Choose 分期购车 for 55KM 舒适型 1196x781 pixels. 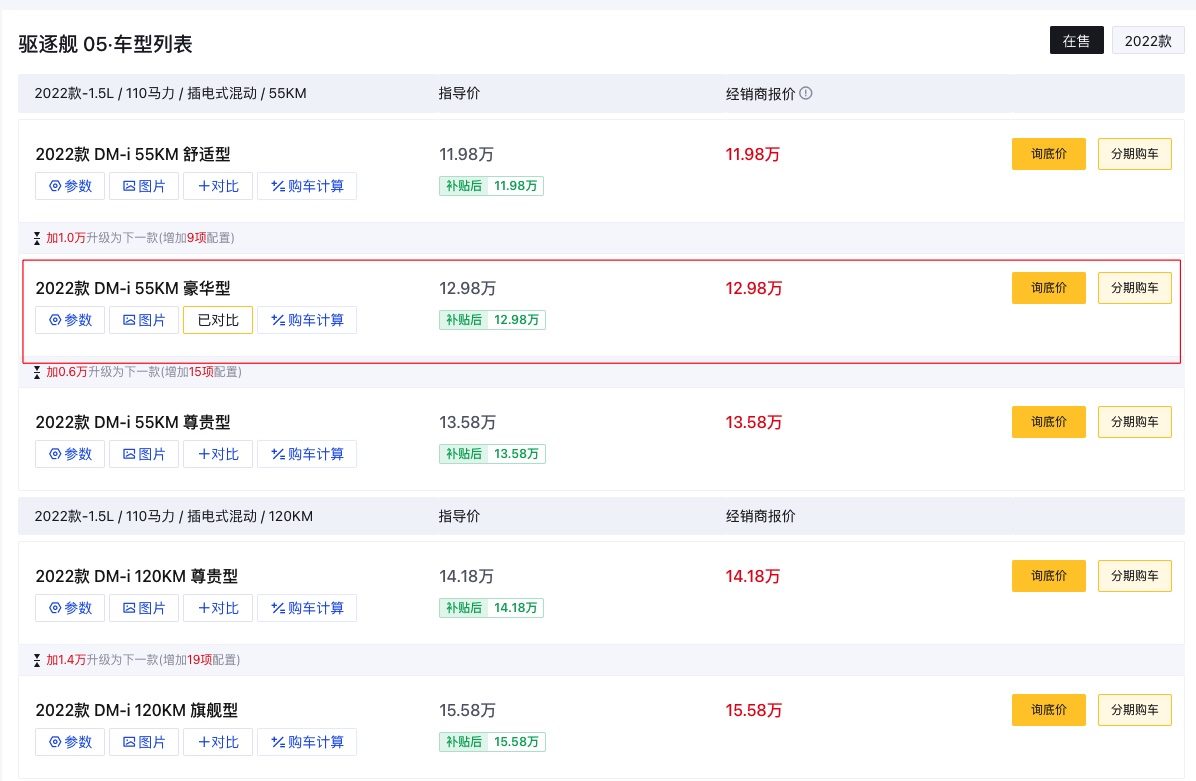coord(1134,154)
